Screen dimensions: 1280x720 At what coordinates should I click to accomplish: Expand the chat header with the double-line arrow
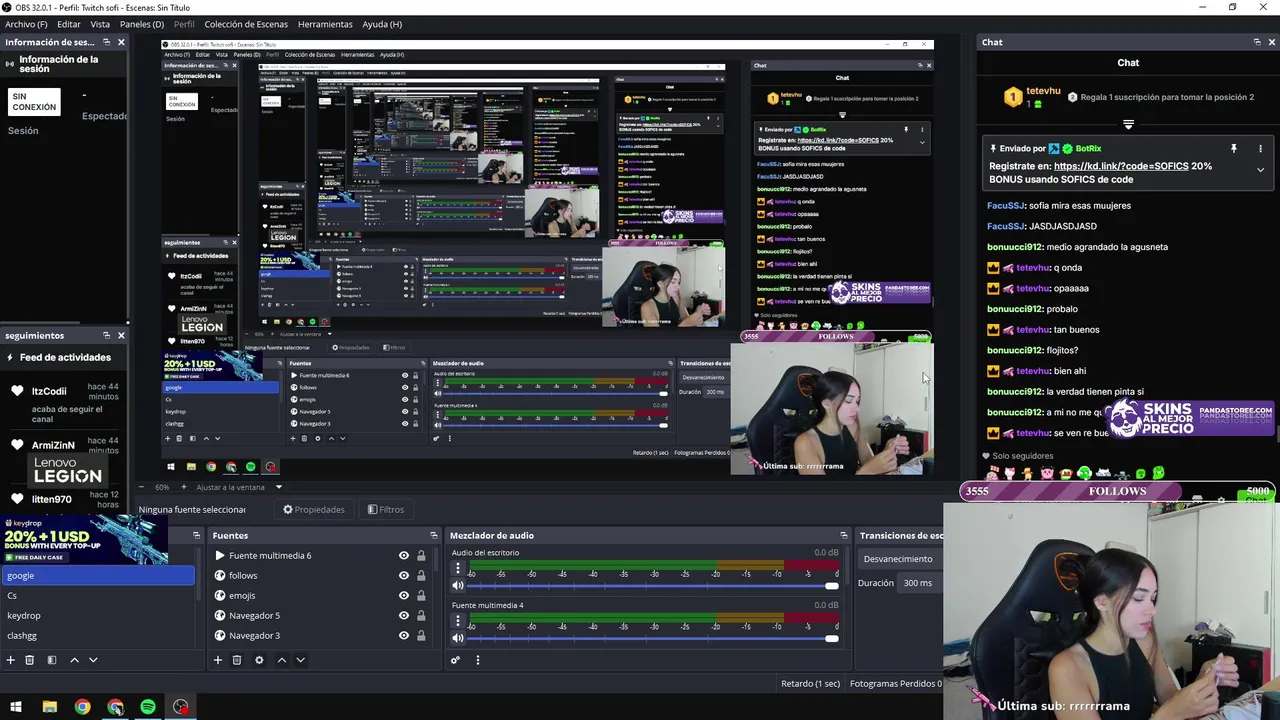point(1128,125)
